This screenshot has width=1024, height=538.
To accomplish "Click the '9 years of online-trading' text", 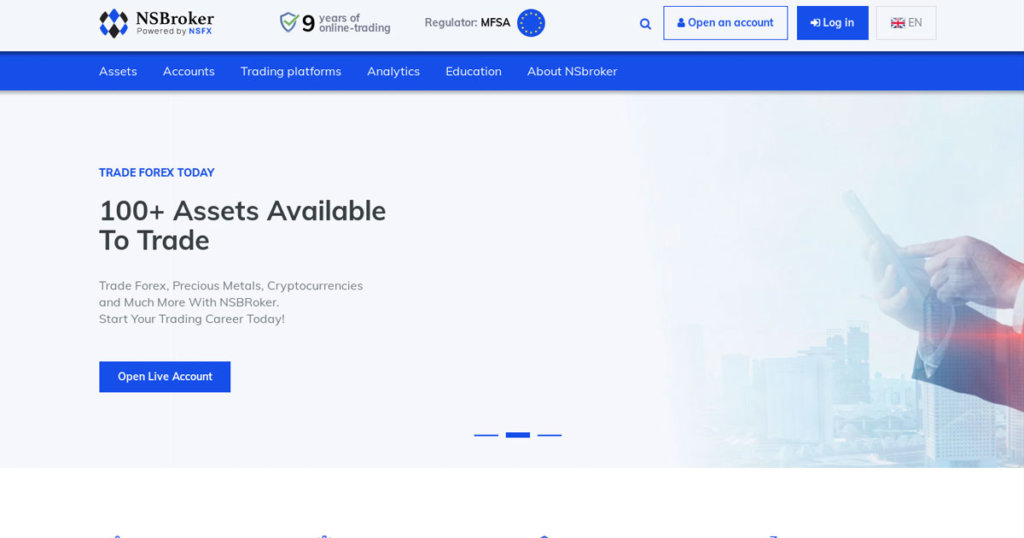I will (x=346, y=23).
